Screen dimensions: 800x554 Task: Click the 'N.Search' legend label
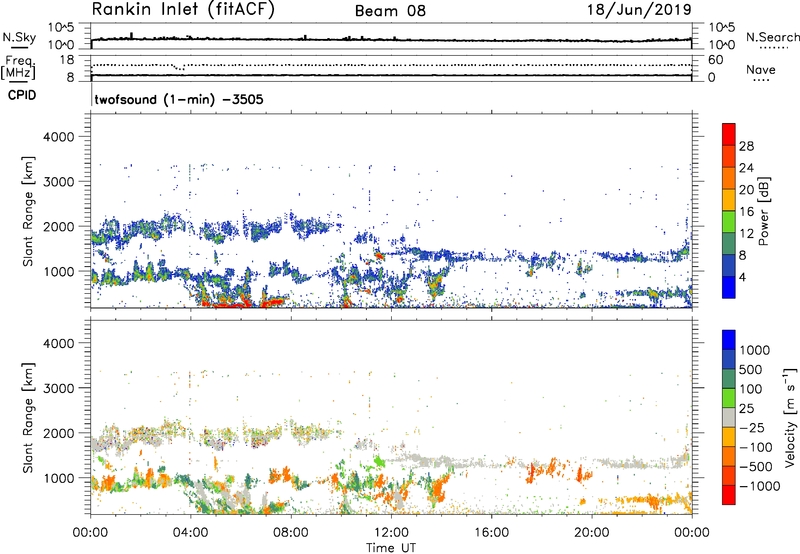click(x=773, y=37)
